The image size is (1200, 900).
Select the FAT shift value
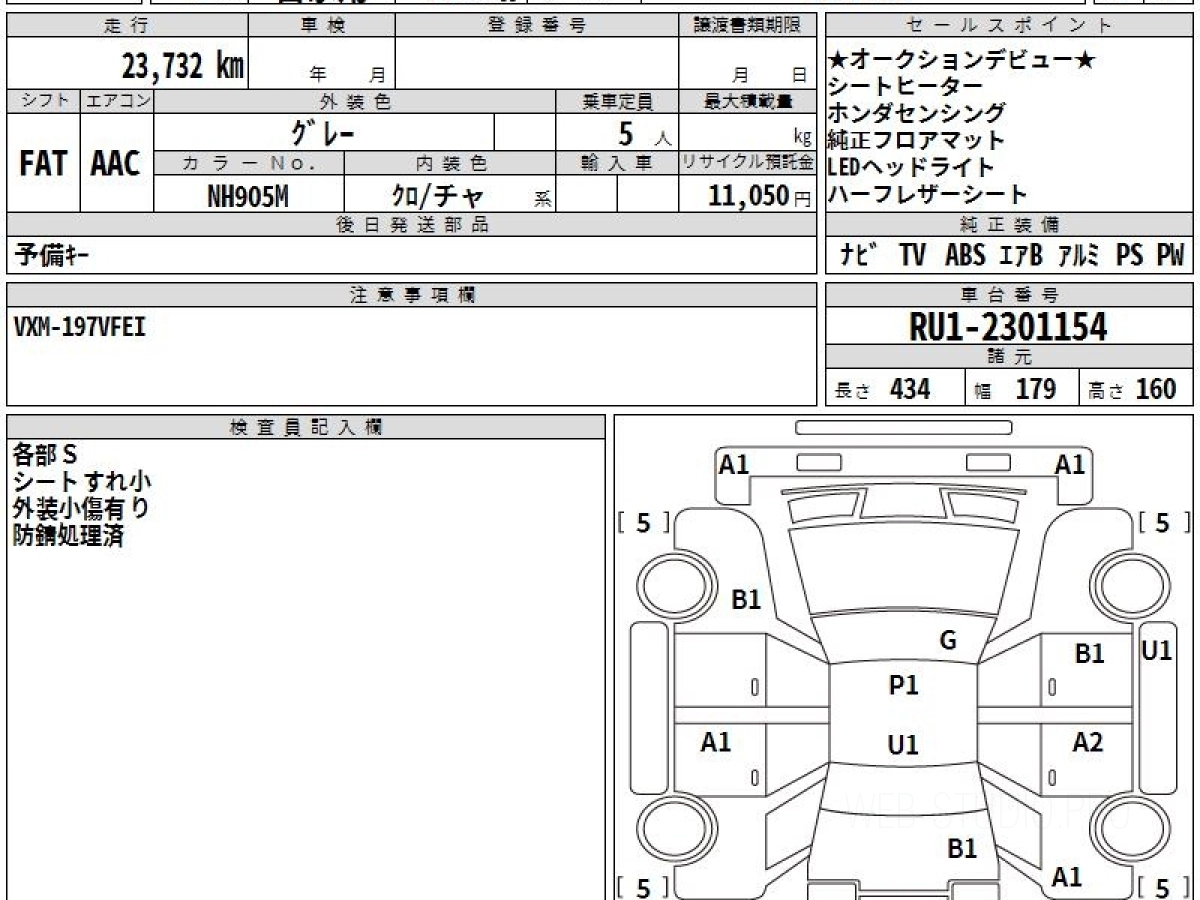43,164
